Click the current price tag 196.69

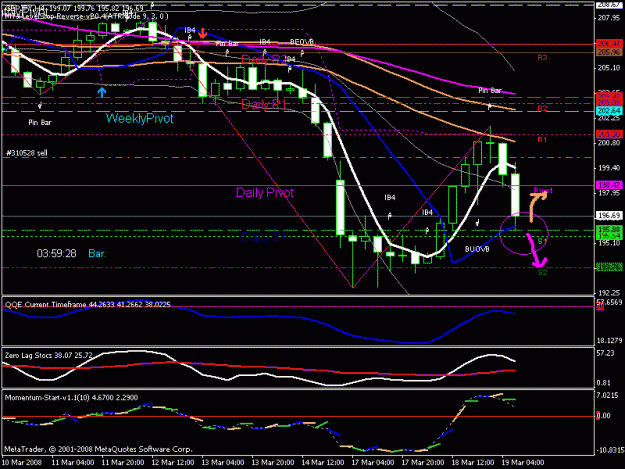click(609, 216)
